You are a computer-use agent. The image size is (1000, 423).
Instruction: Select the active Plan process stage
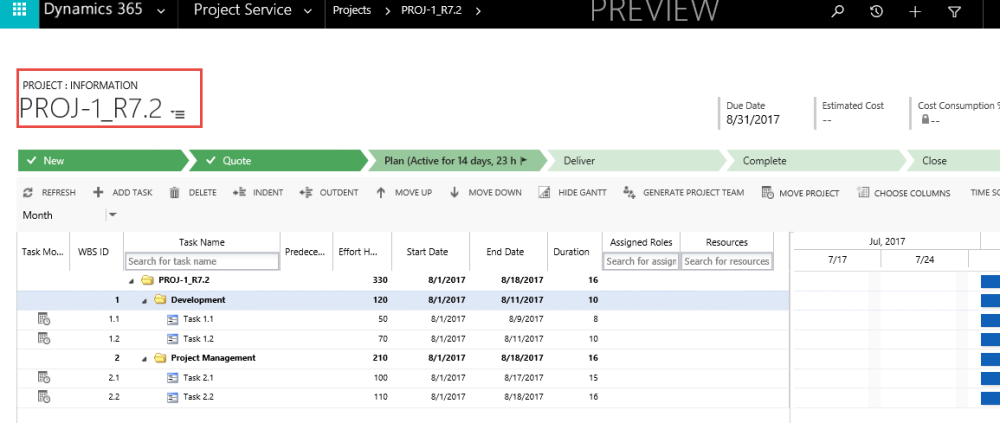click(x=457, y=161)
